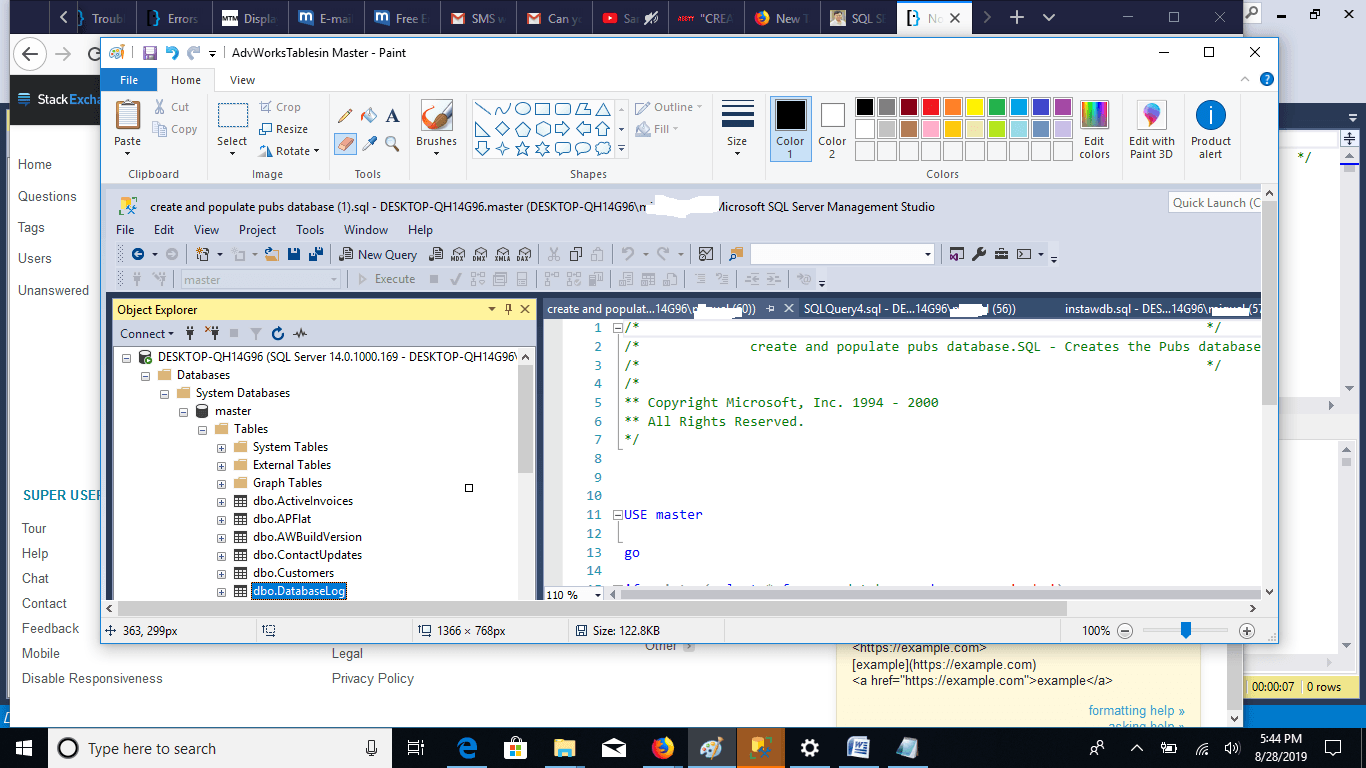This screenshot has height=768, width=1366.
Task: Select the Pencil tool in Paint
Action: (345, 116)
